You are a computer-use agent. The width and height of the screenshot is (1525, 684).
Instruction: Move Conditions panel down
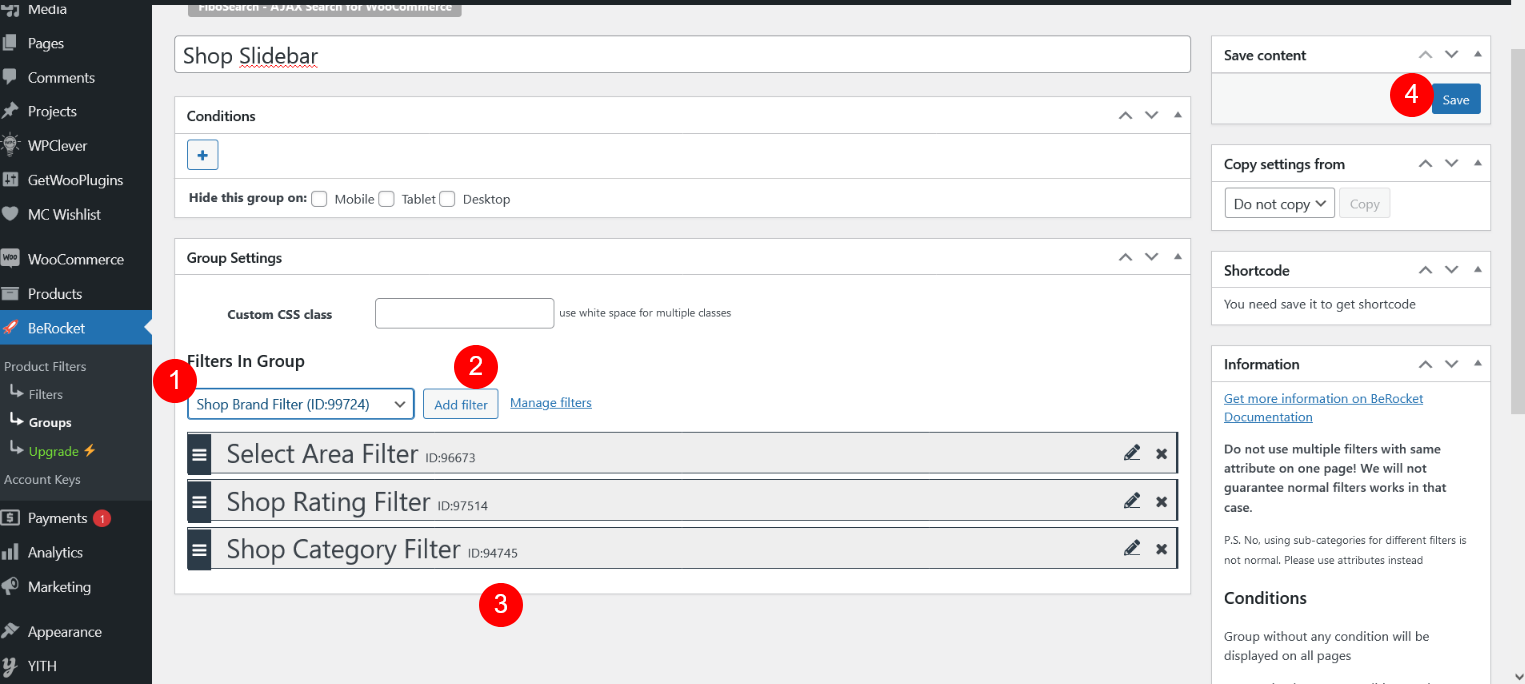(x=1151, y=116)
